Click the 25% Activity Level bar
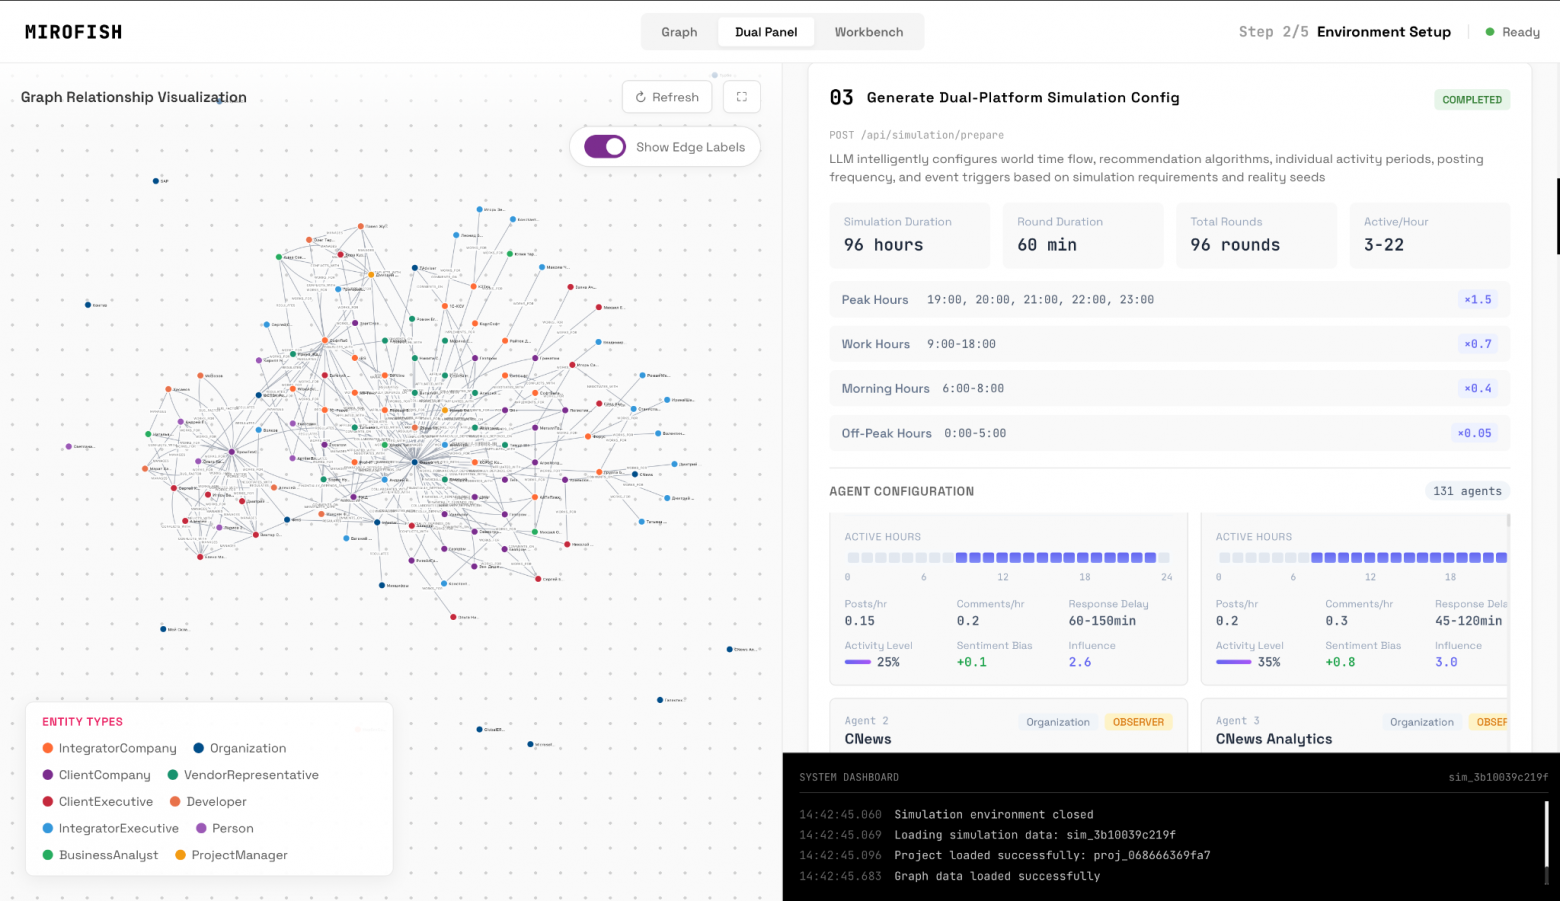This screenshot has width=1560, height=901. coord(857,662)
